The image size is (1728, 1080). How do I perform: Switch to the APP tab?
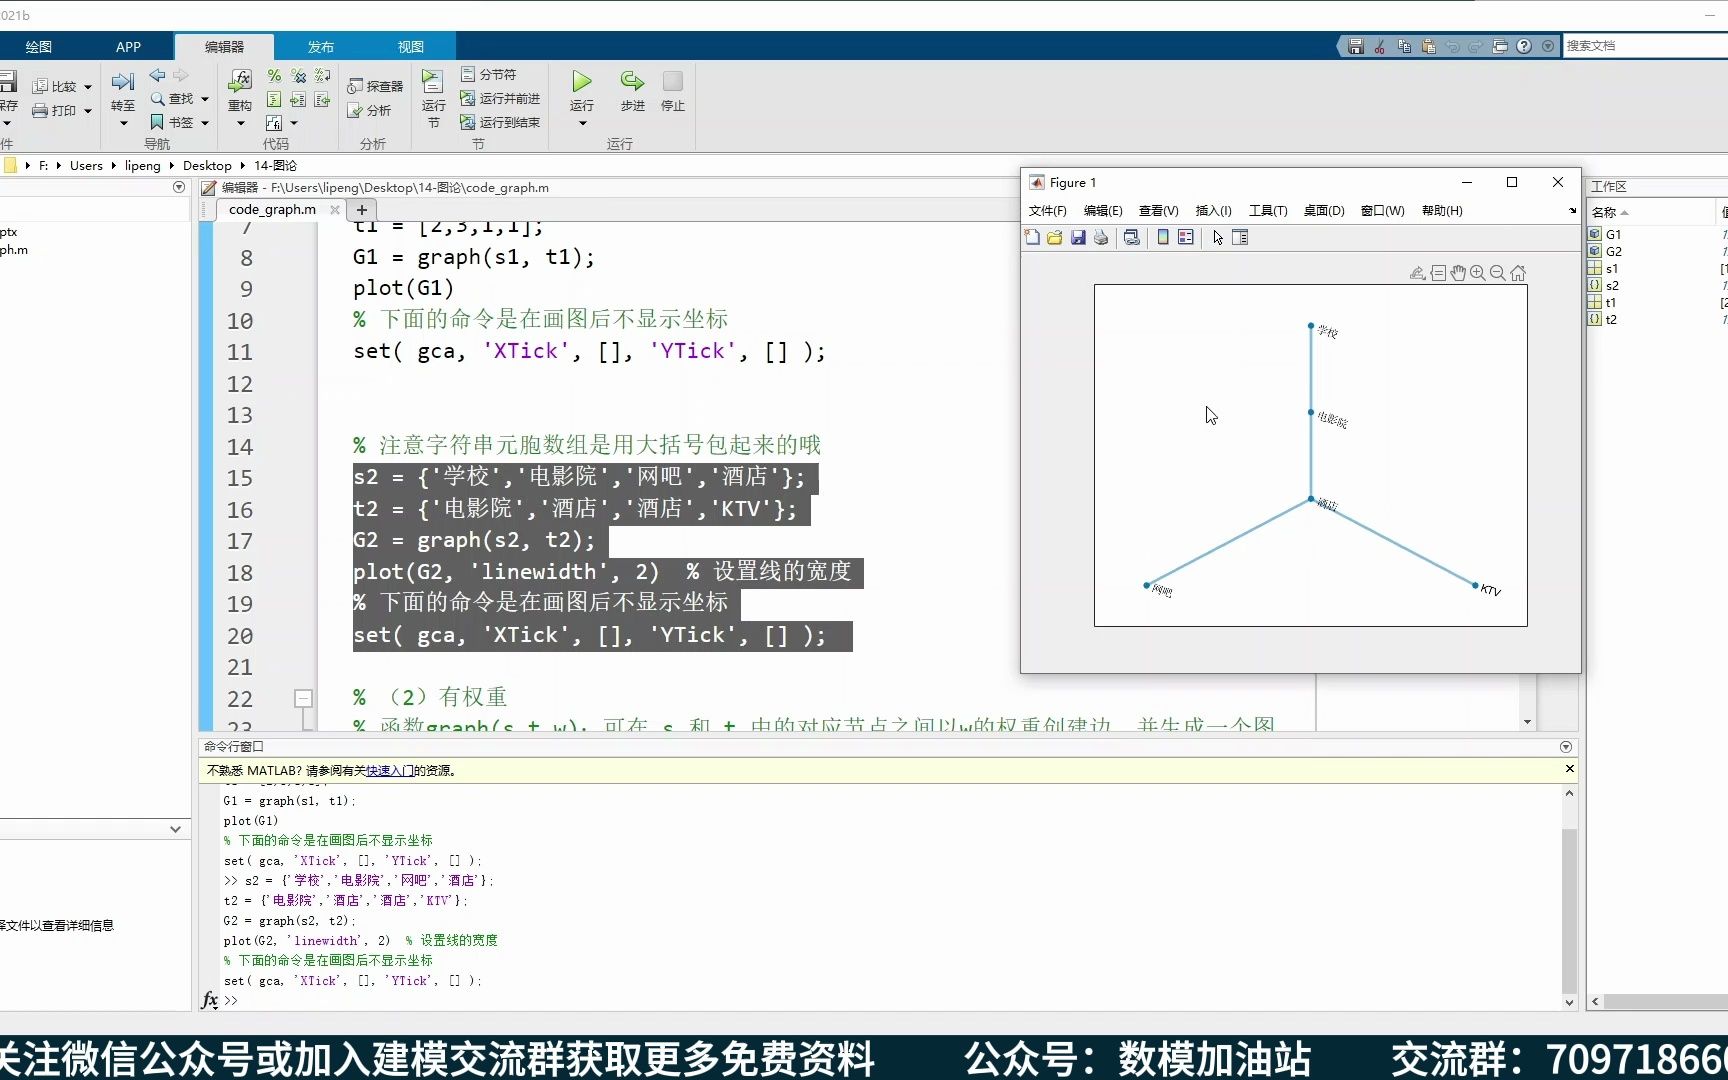(128, 47)
